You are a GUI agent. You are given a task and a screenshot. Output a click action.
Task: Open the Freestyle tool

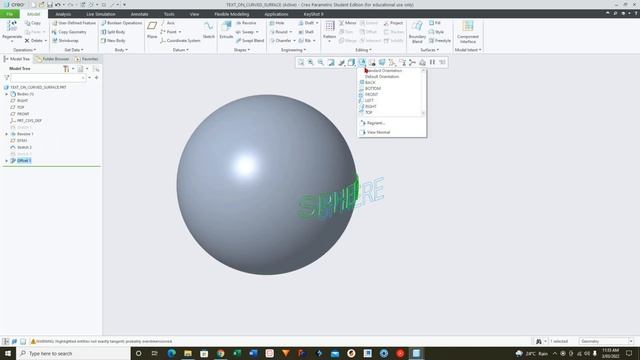pyautogui.click(x=440, y=40)
